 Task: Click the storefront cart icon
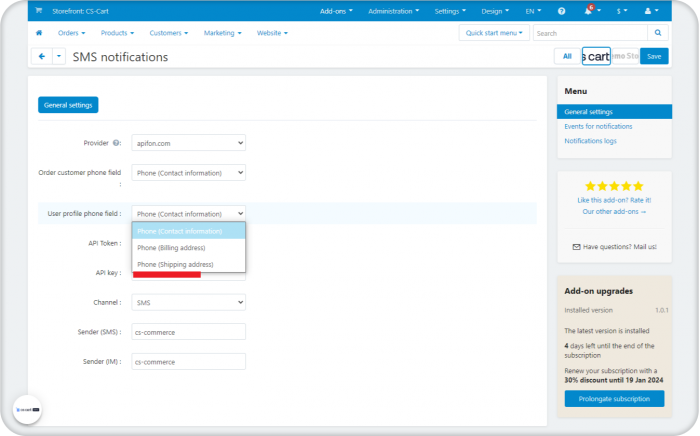[39, 11]
